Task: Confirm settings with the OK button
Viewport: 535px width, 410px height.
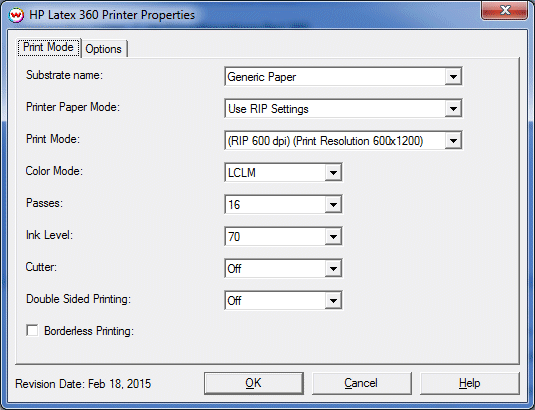Action: (254, 383)
